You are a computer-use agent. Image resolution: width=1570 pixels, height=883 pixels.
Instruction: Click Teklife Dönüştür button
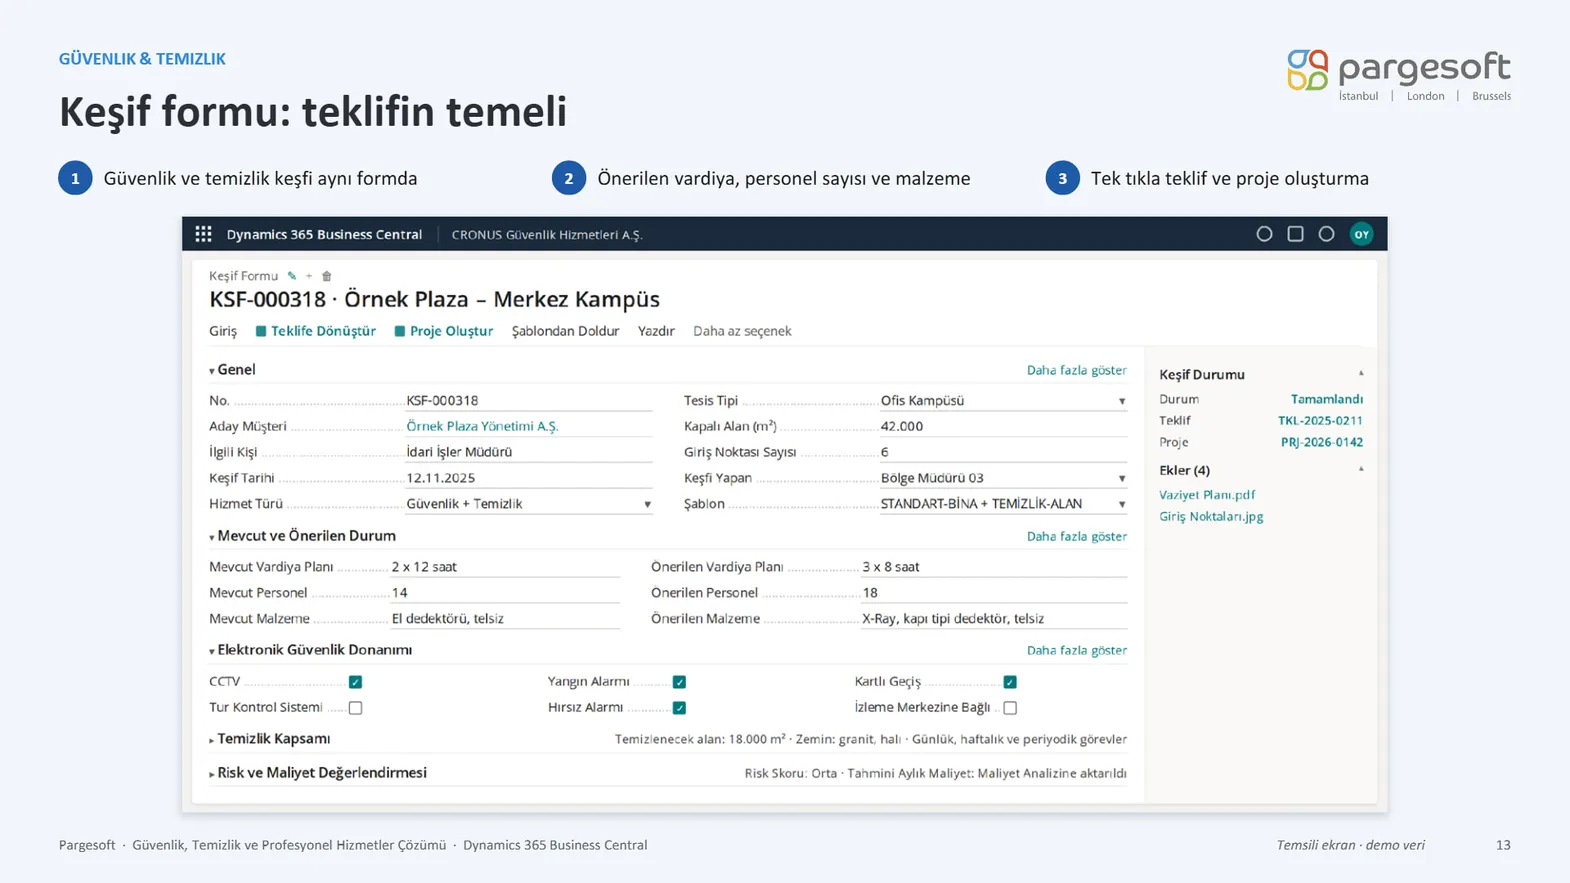[316, 331]
